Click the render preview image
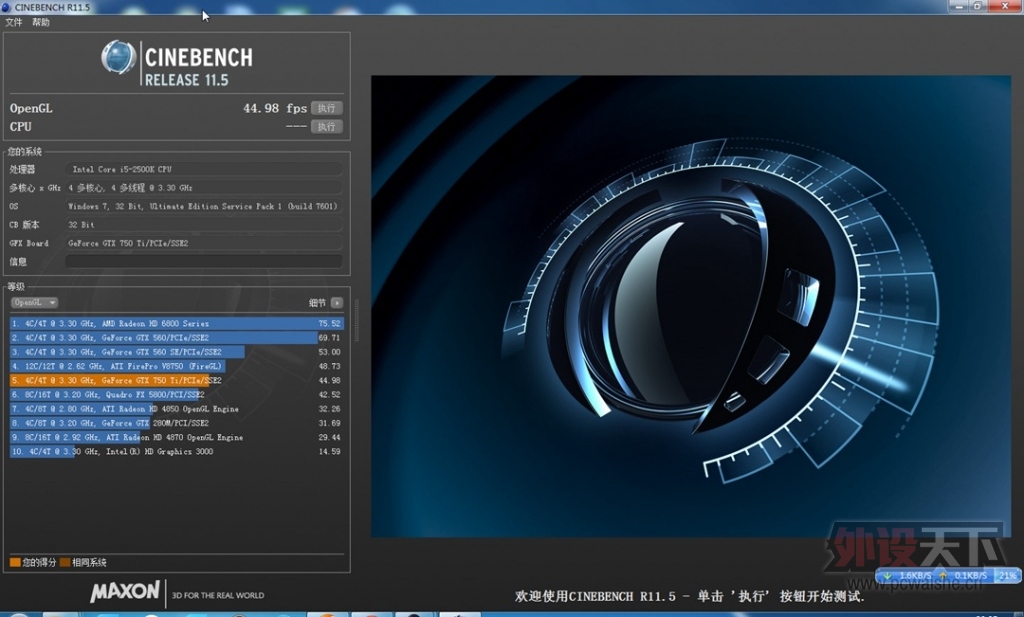 click(691, 306)
